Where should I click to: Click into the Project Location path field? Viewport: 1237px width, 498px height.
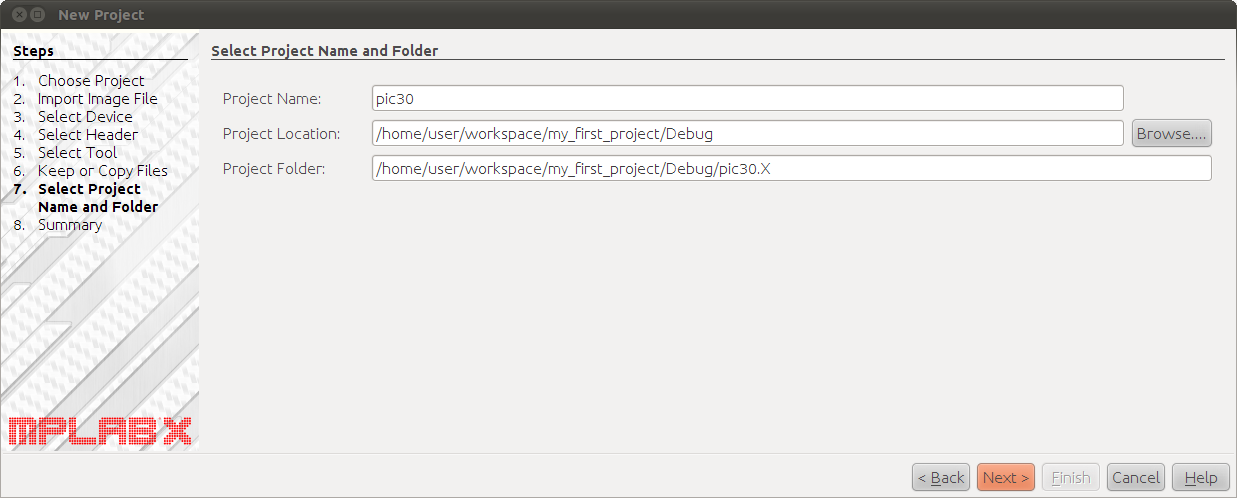(748, 133)
